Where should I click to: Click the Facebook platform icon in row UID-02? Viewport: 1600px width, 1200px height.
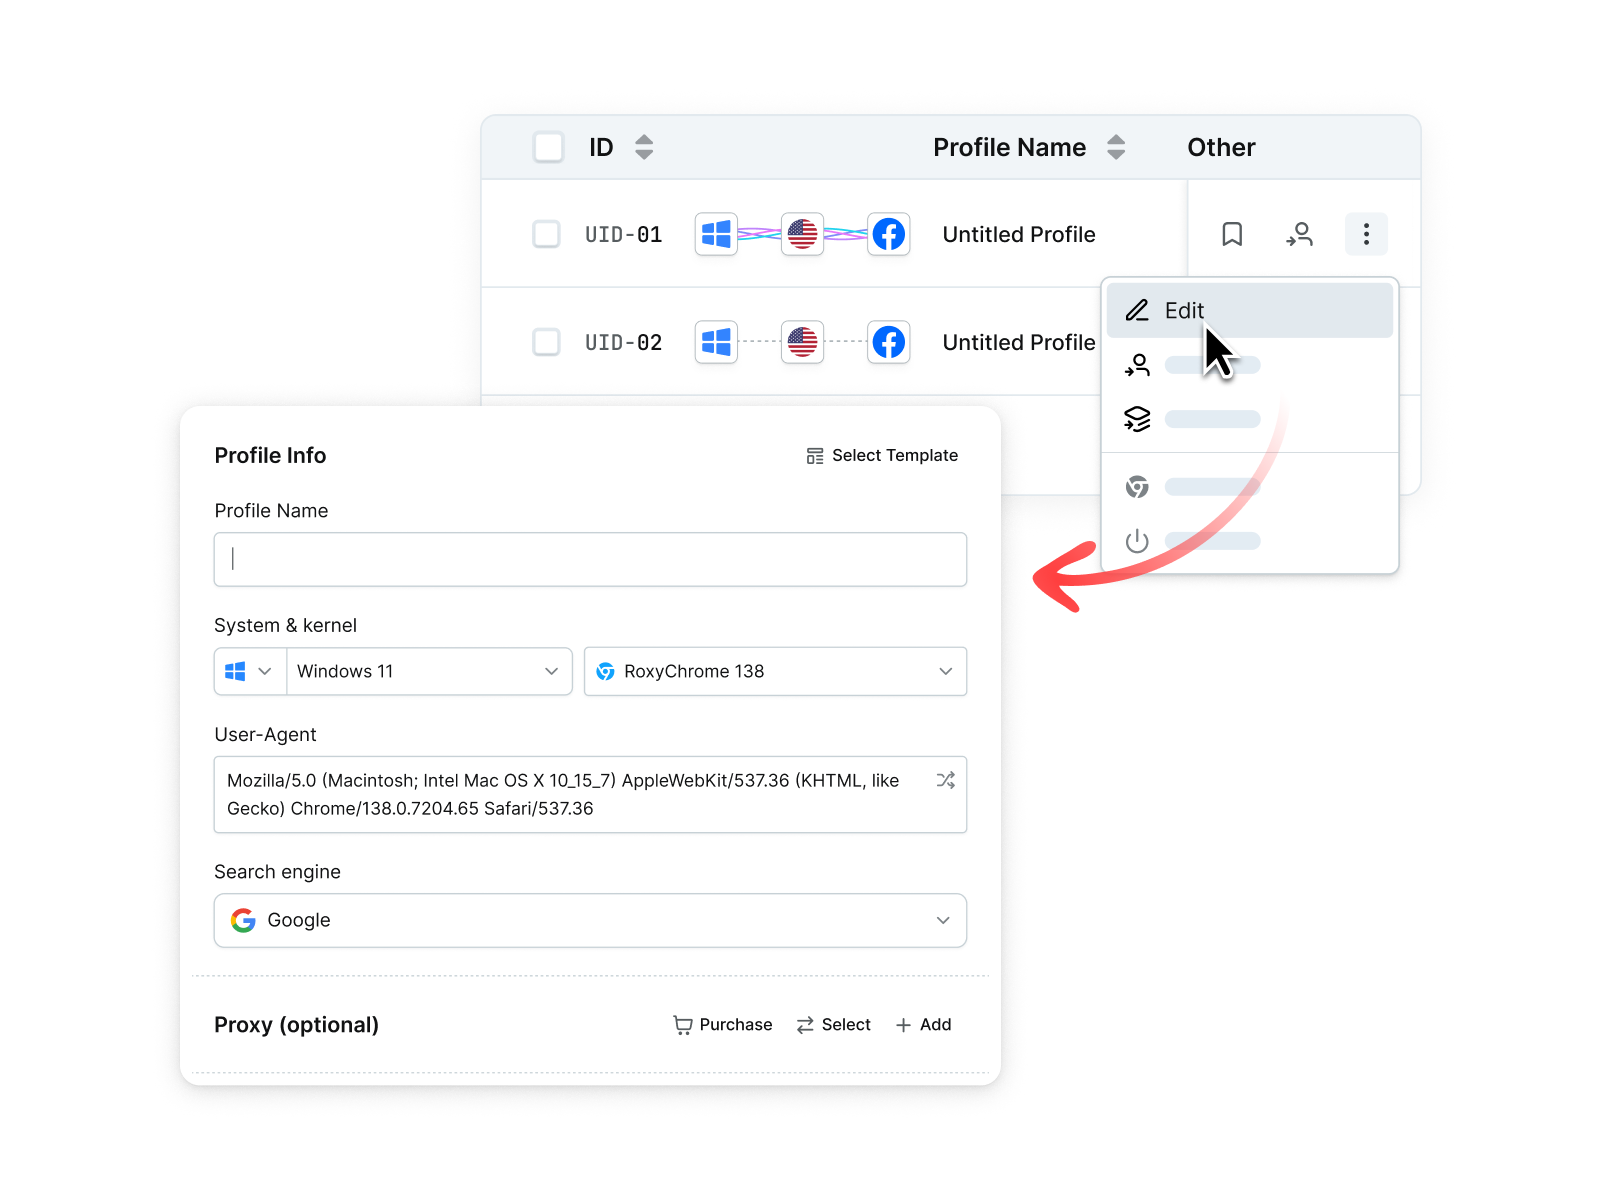[888, 341]
